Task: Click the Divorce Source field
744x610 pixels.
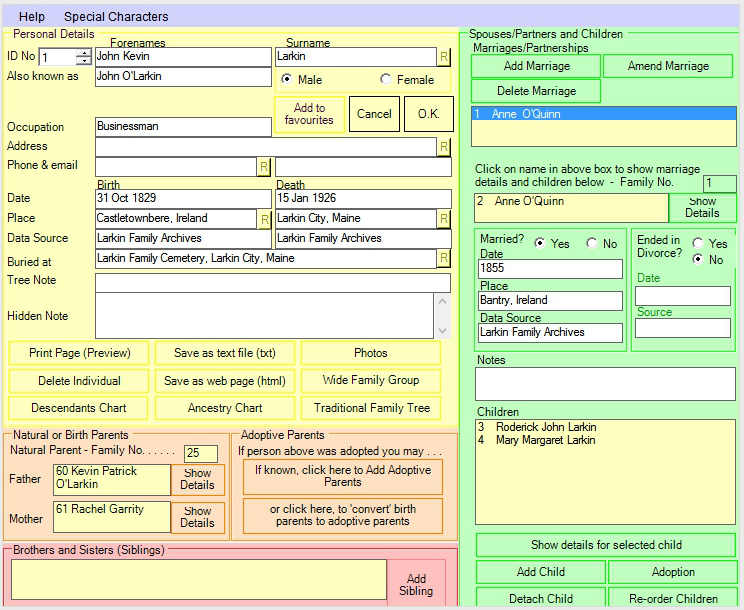Action: coord(683,328)
